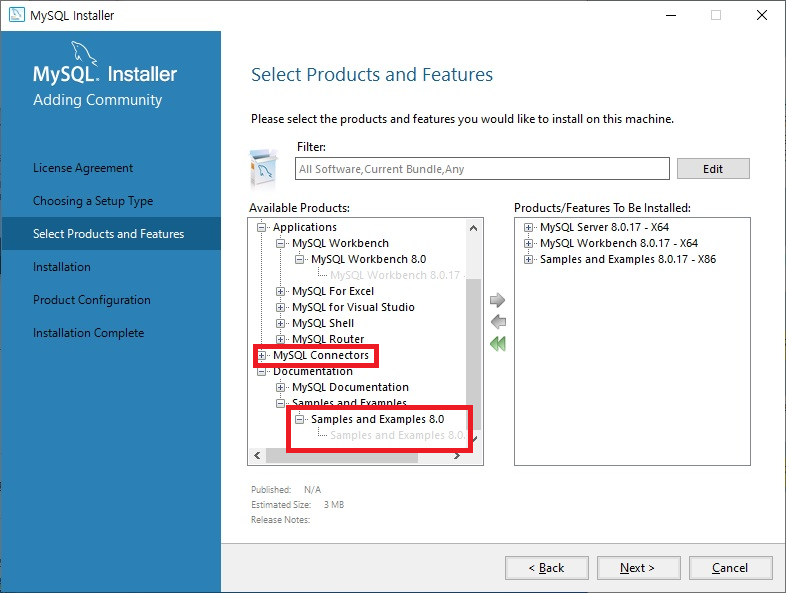Screen dimensions: 786x593
Task: Expand the MySQL Router node
Action: [x=280, y=339]
